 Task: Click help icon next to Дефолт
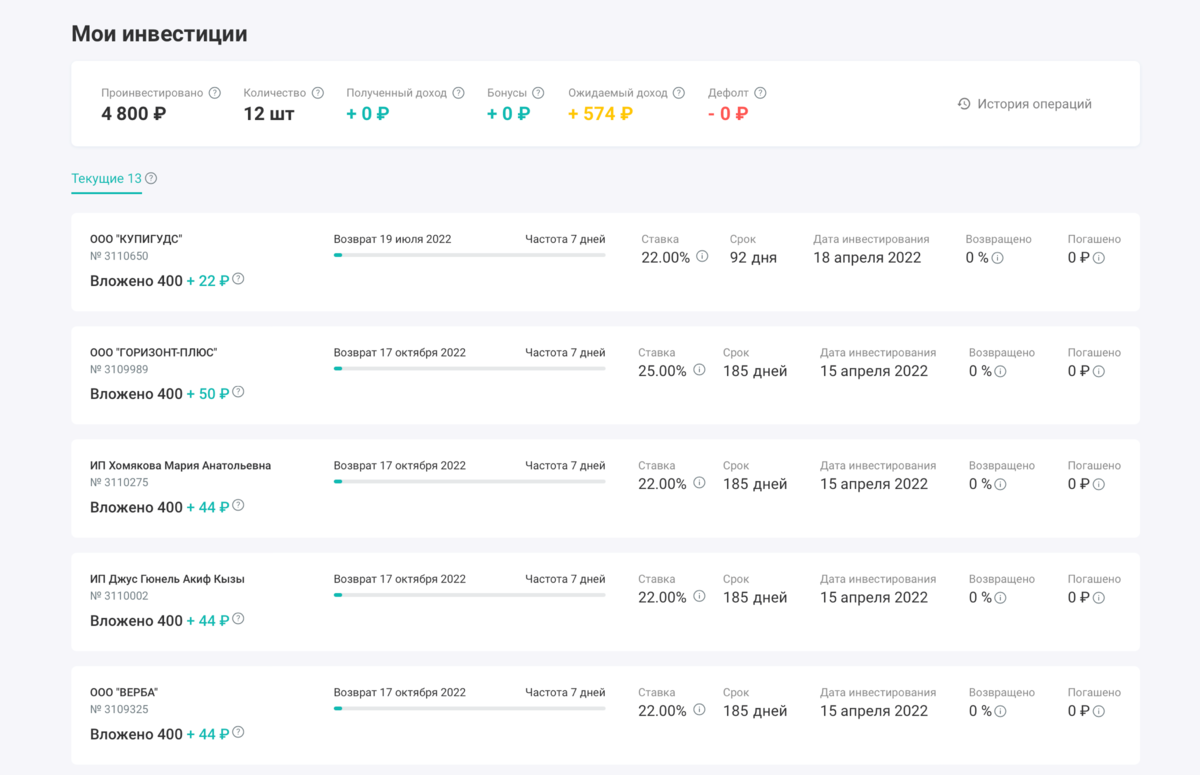click(760, 93)
